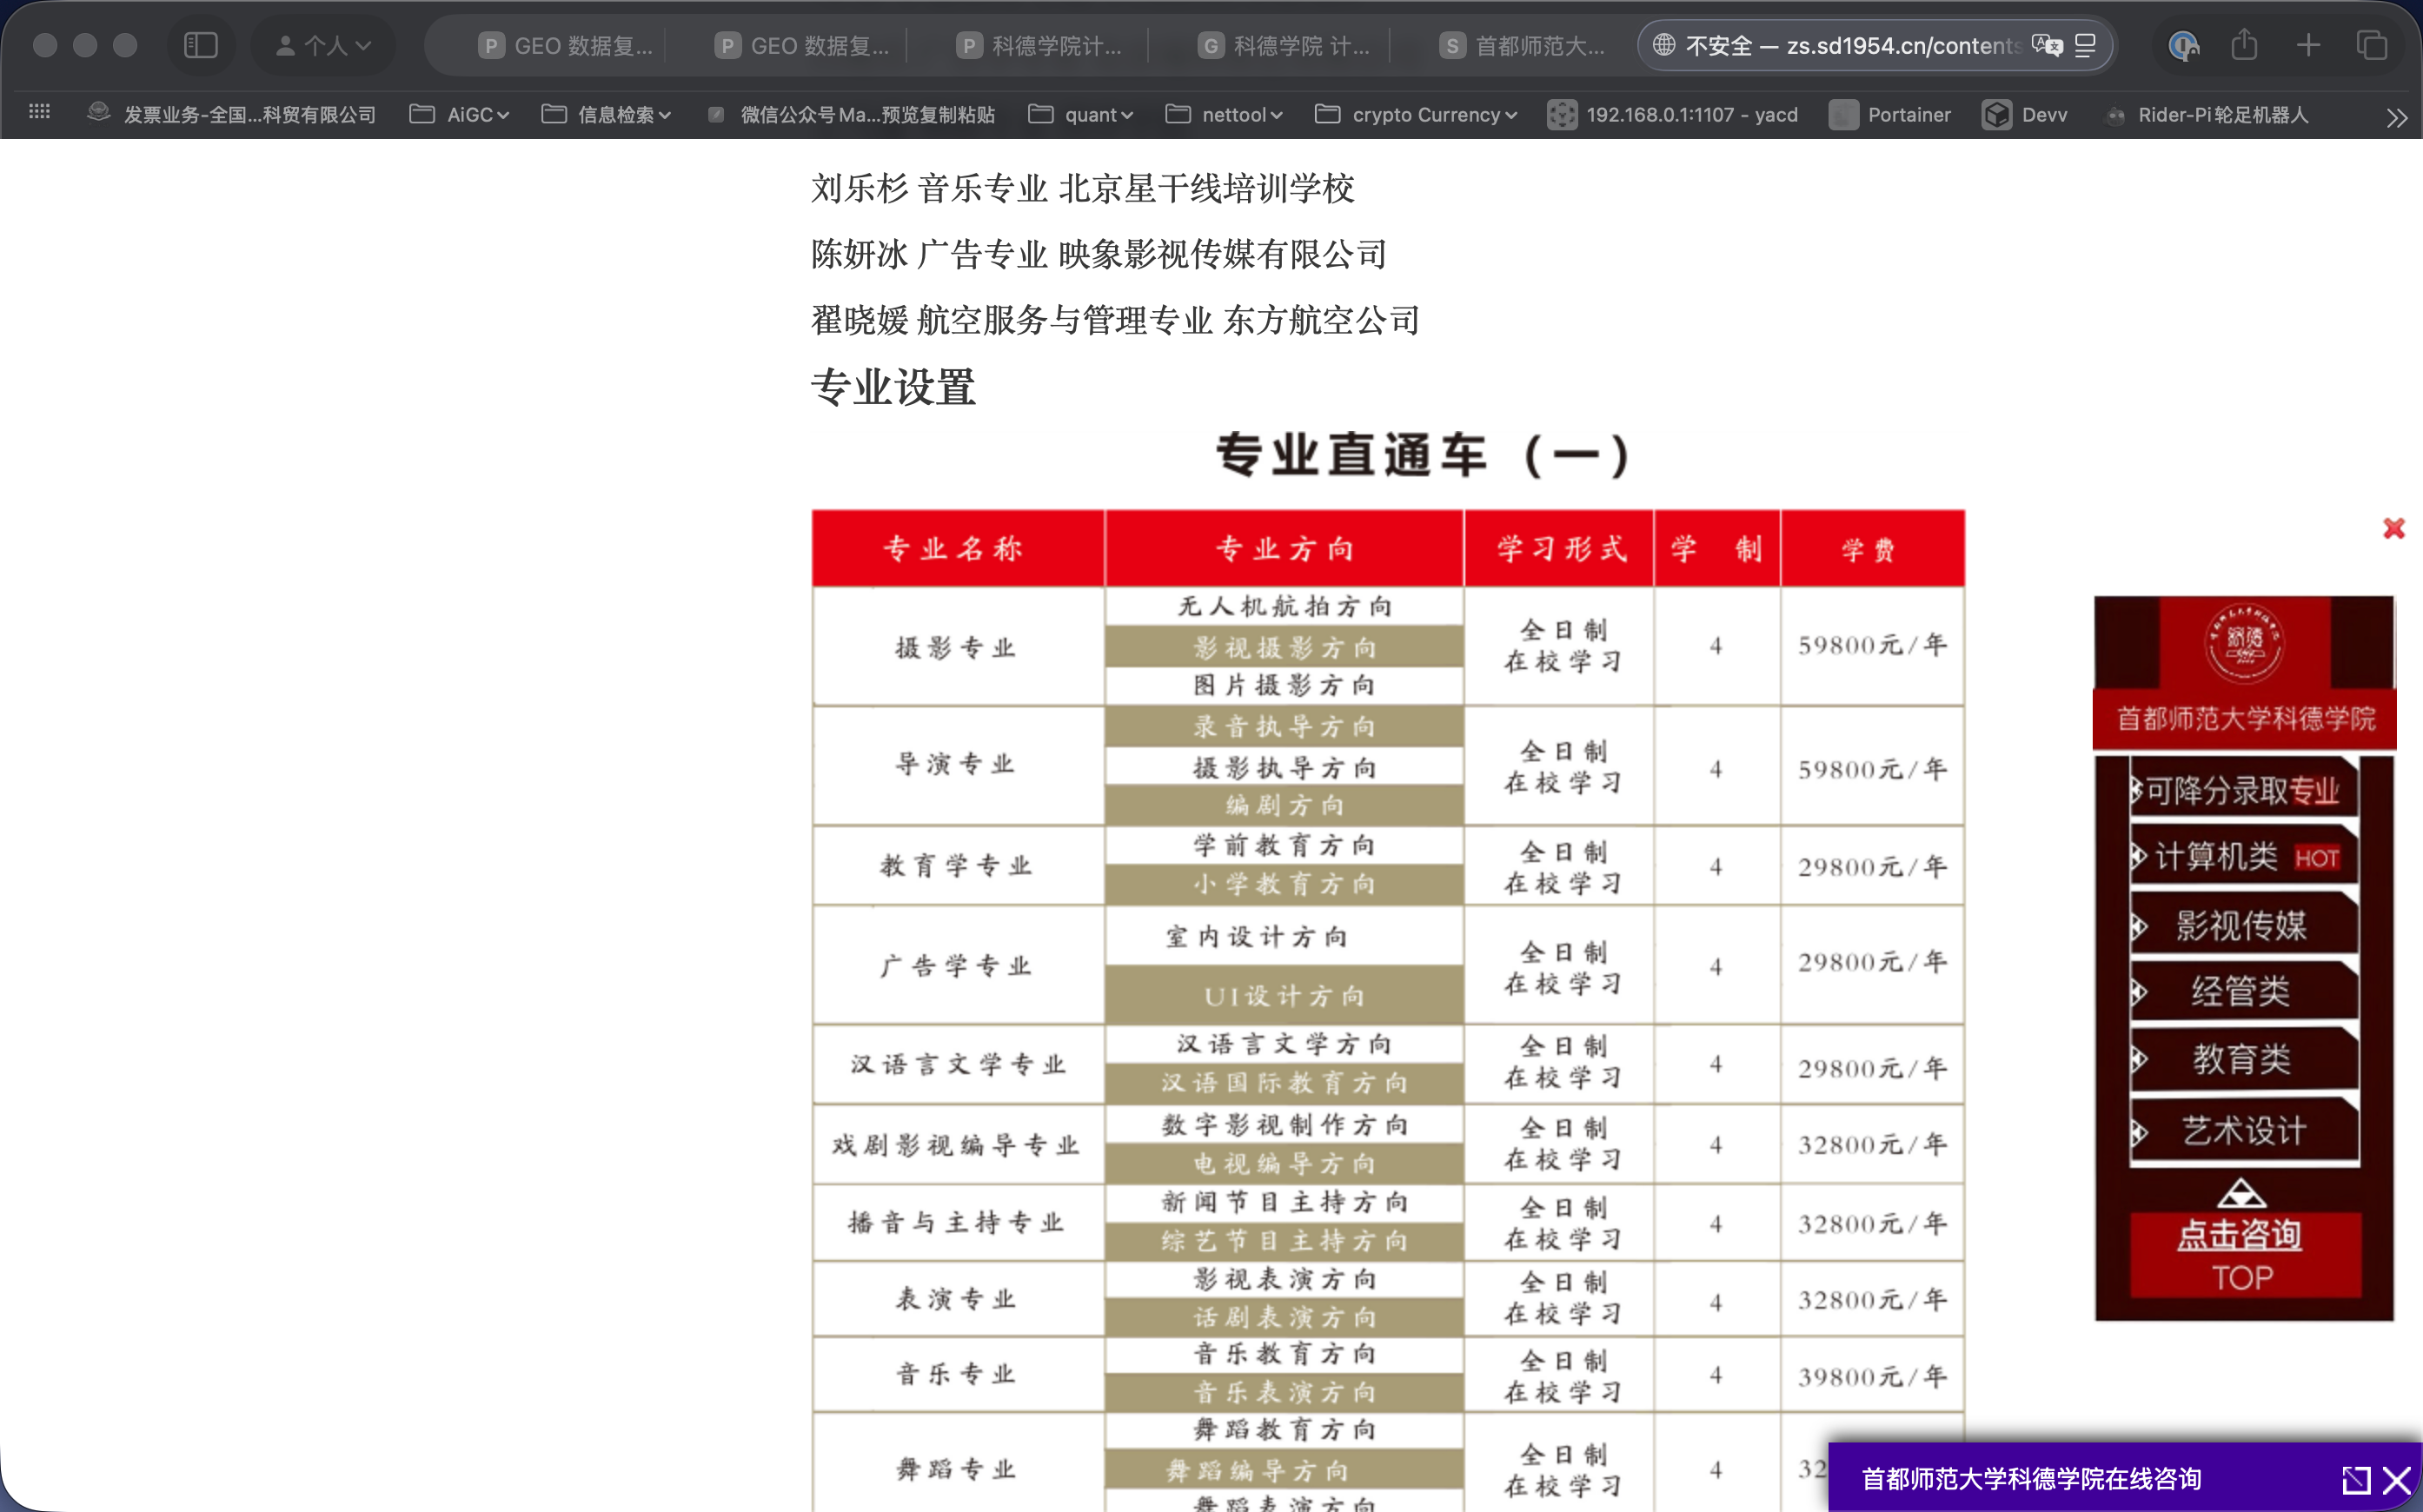The height and width of the screenshot is (1512, 2423).
Task: Click the reader view icon in address bar
Action: 2085,45
